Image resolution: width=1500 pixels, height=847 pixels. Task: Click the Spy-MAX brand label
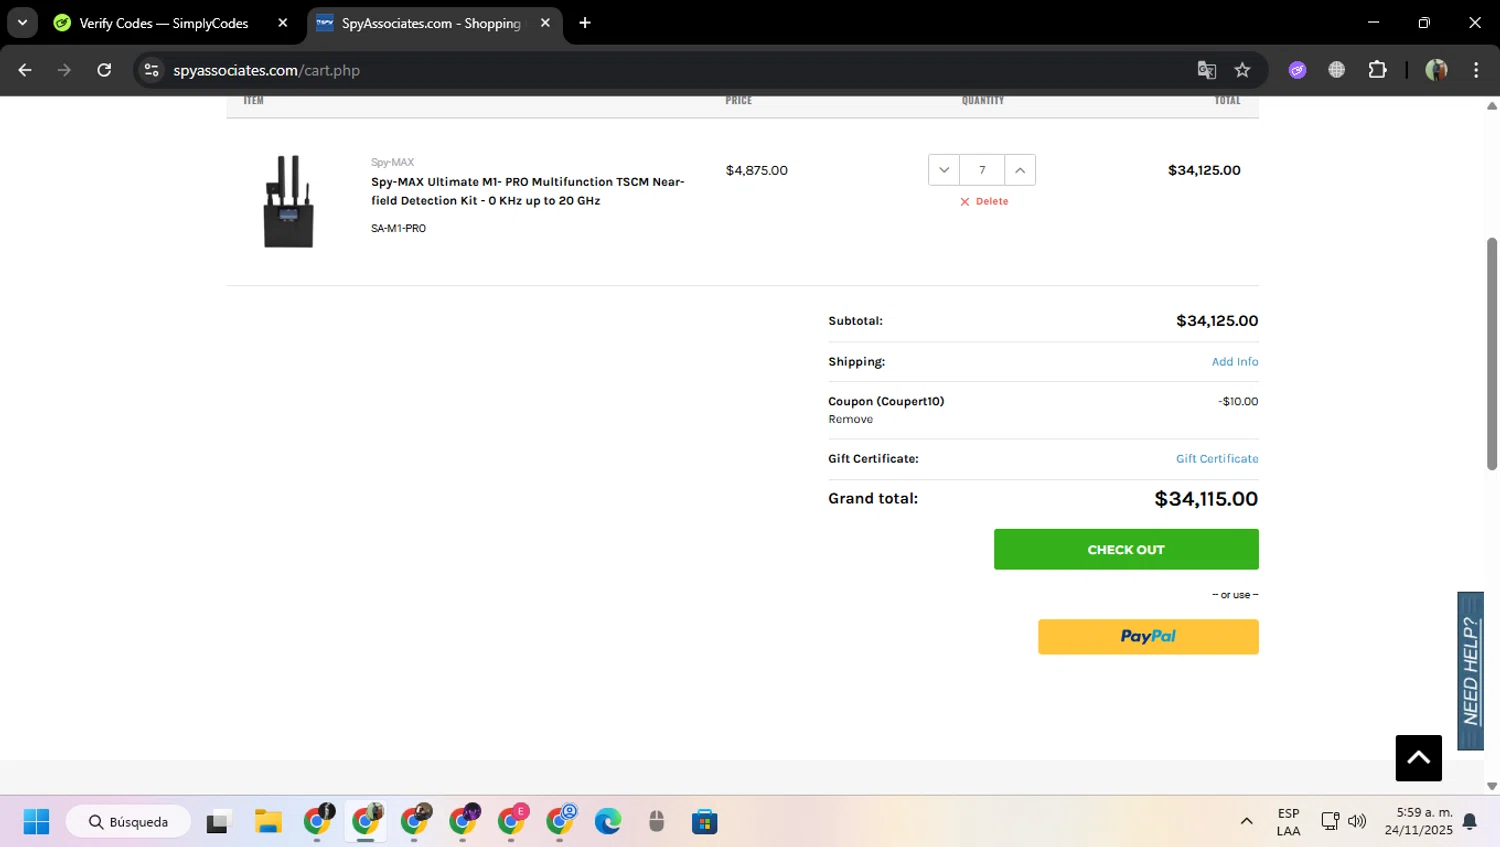pos(392,162)
